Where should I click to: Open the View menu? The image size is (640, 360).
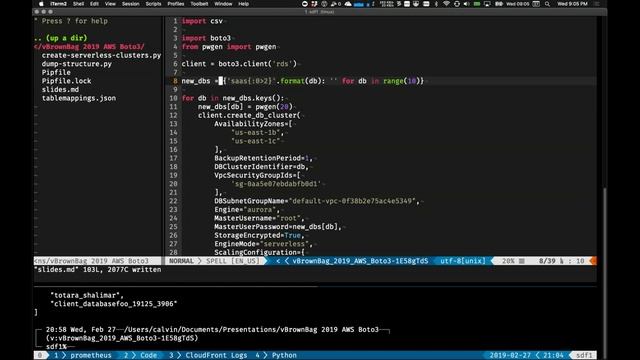point(110,4)
